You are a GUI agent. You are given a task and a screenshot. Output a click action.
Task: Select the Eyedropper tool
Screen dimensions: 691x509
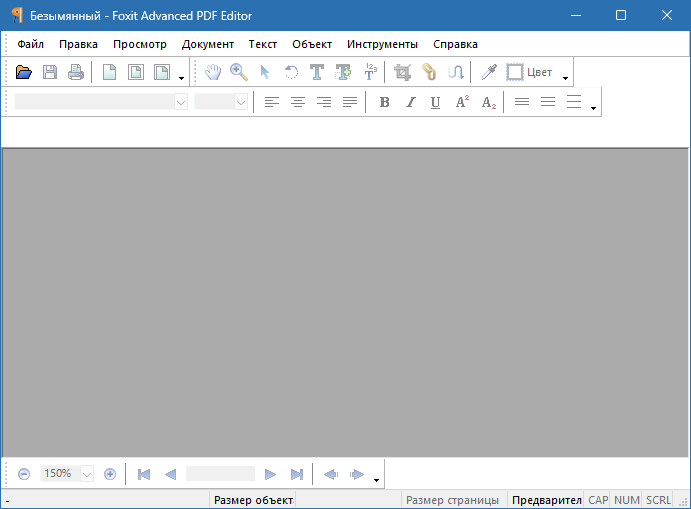click(x=489, y=72)
